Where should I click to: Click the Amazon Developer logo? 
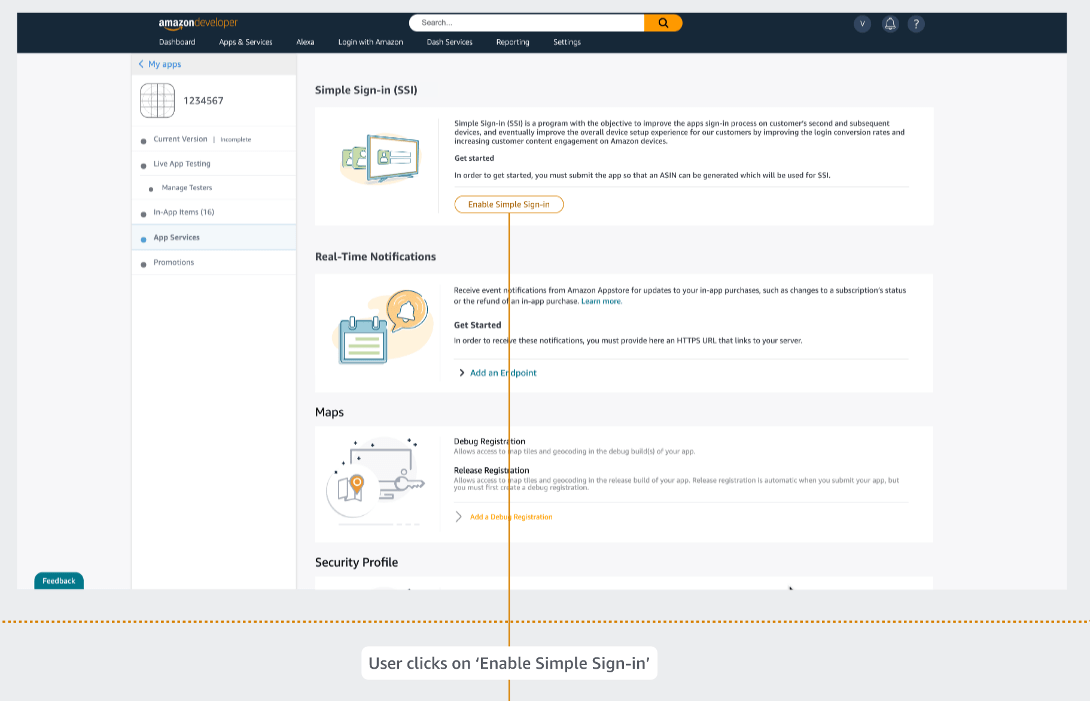click(198, 23)
